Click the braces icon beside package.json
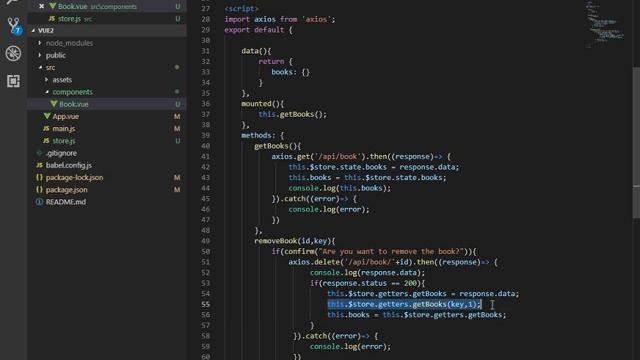Screen dimensions: 640x360 [x=39, y=190]
